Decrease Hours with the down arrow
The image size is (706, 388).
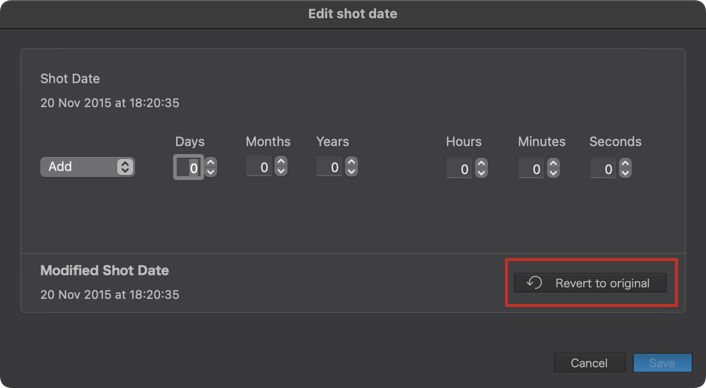point(481,173)
